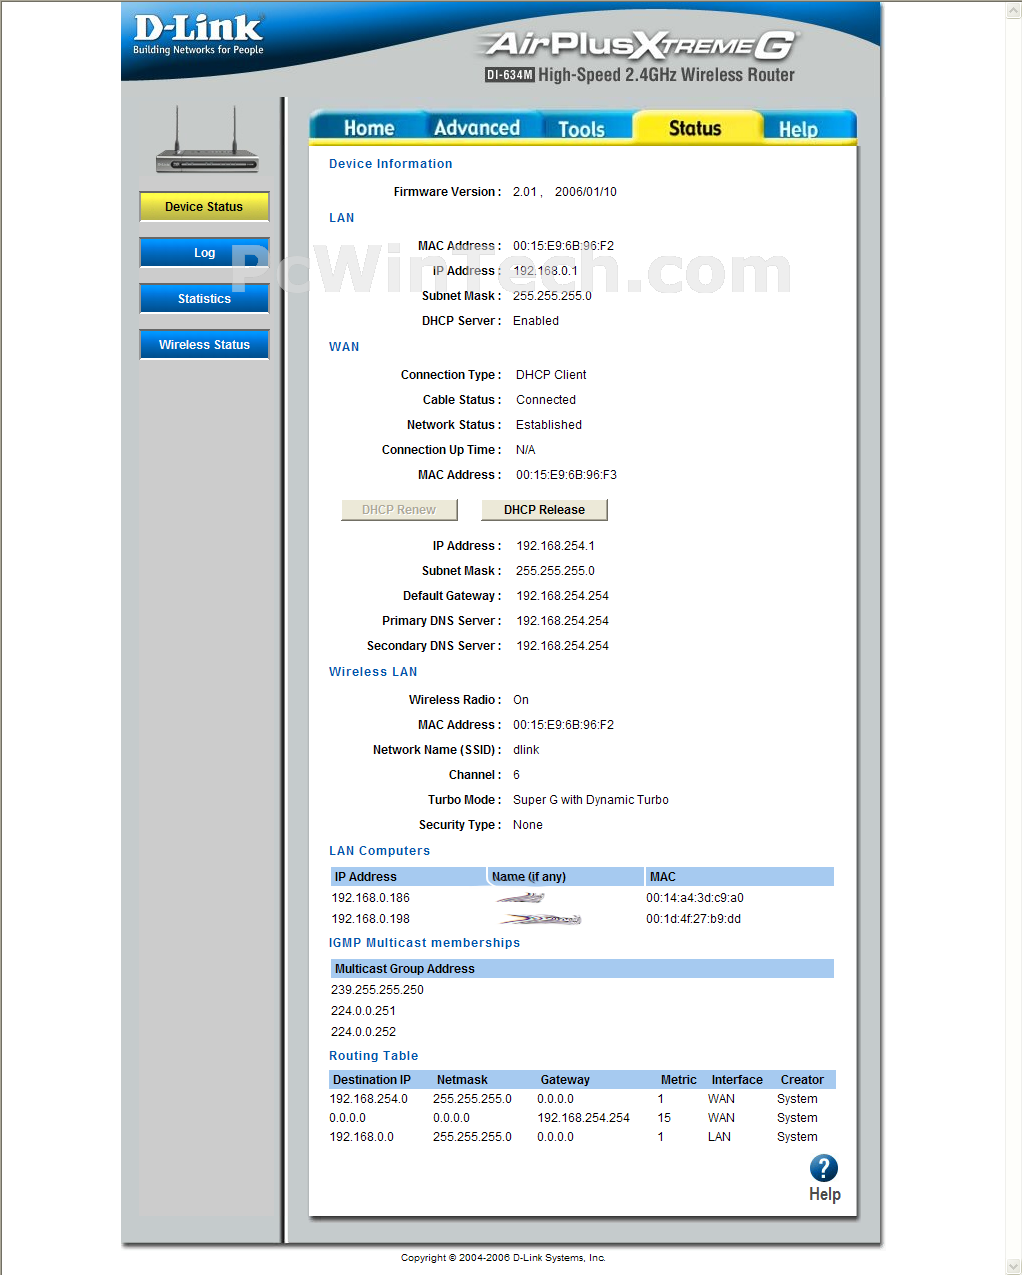Click routing destination 192.168.254.0
This screenshot has height=1275, width=1022.
click(x=369, y=1099)
